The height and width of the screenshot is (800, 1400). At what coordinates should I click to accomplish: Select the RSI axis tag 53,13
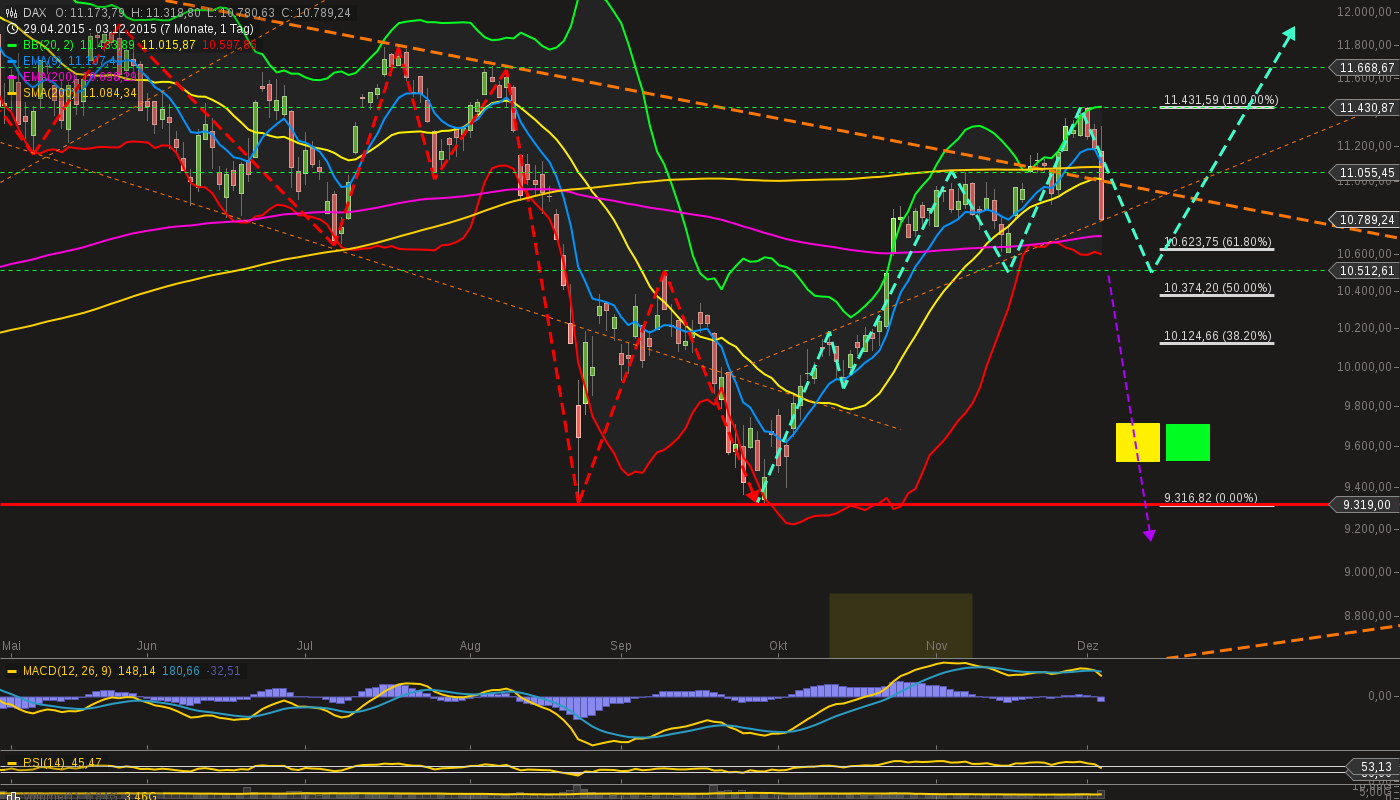1372,768
